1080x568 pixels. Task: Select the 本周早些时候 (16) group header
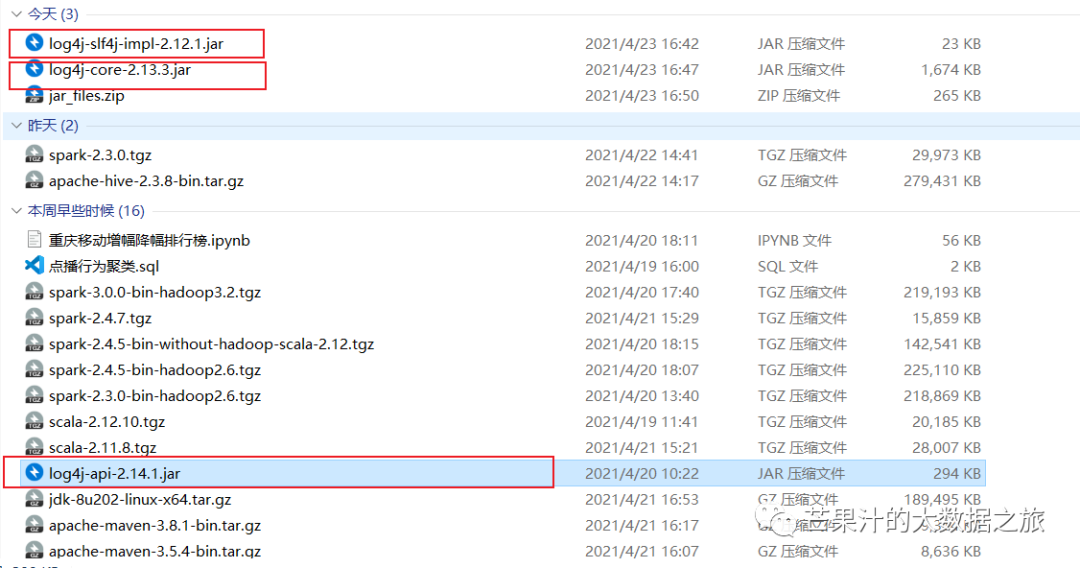86,211
